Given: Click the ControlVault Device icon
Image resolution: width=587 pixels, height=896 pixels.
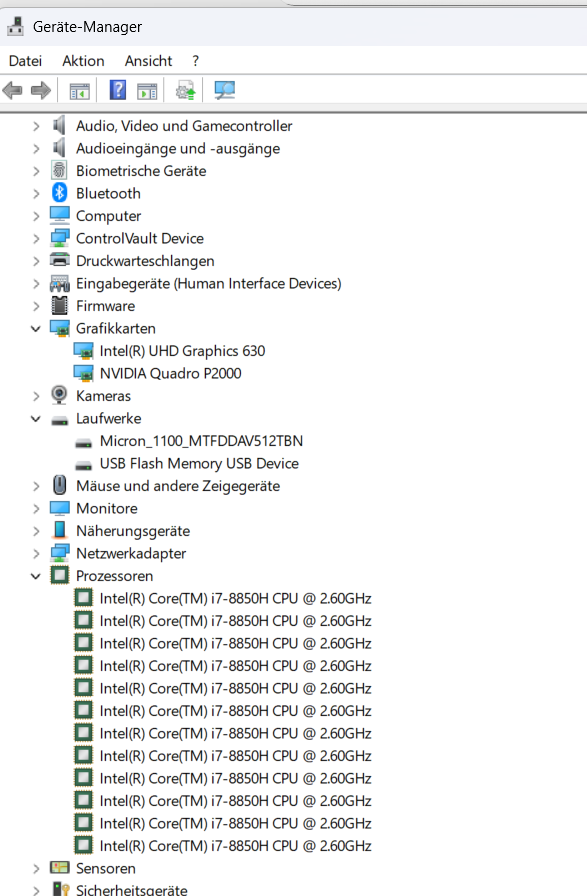Looking at the screenshot, I should pos(59,238).
